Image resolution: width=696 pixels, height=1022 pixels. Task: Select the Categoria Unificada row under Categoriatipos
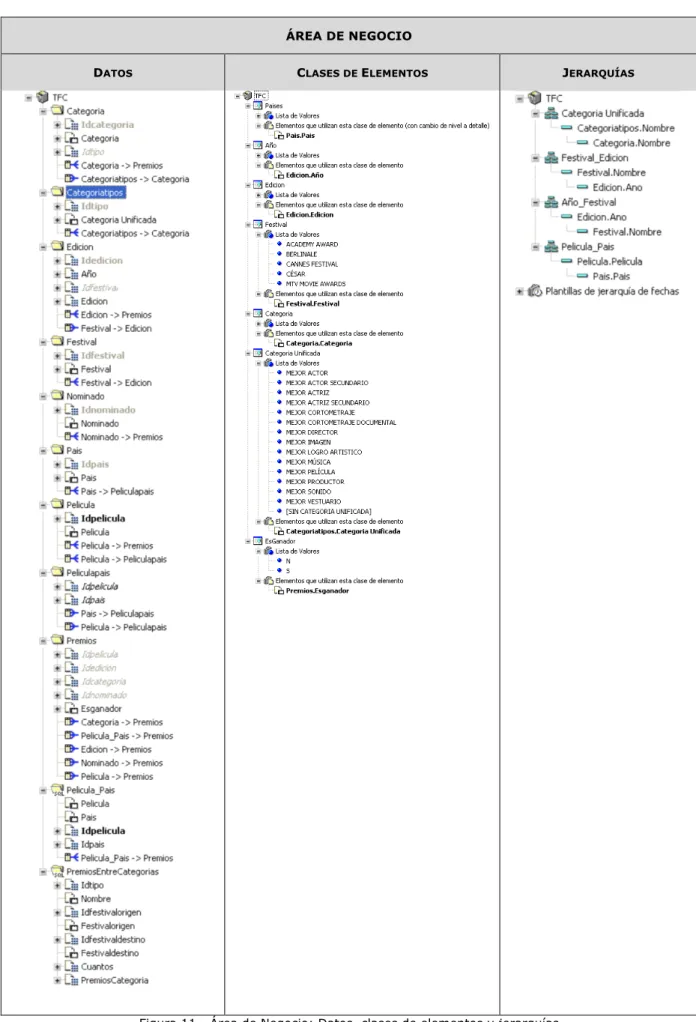[119, 220]
